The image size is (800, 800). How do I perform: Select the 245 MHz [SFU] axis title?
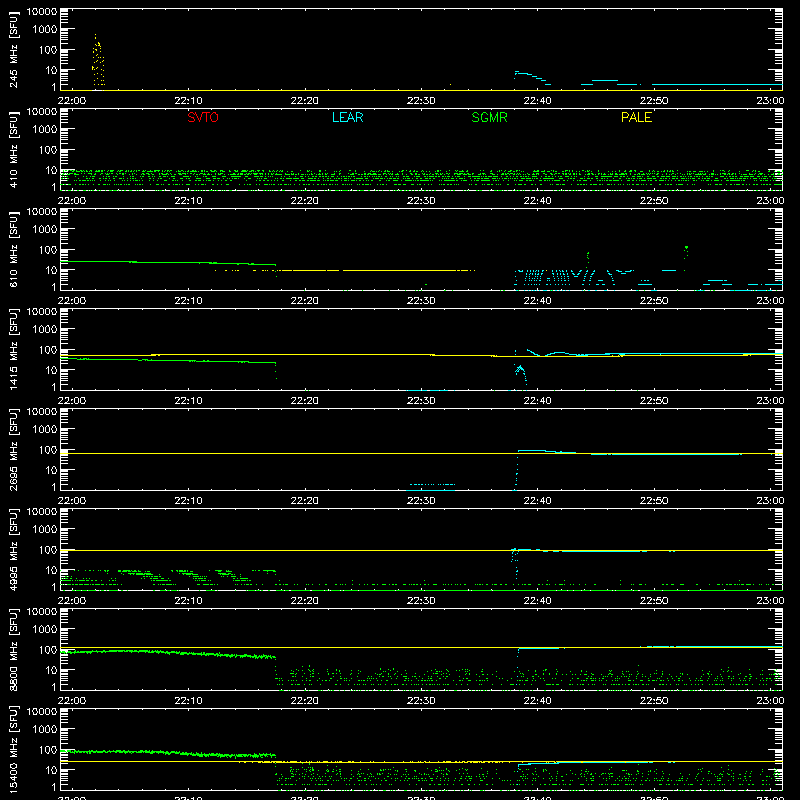point(14,49)
